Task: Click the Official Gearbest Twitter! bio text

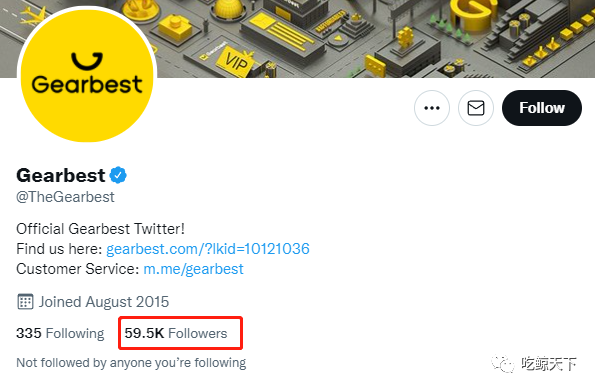Action: point(101,229)
